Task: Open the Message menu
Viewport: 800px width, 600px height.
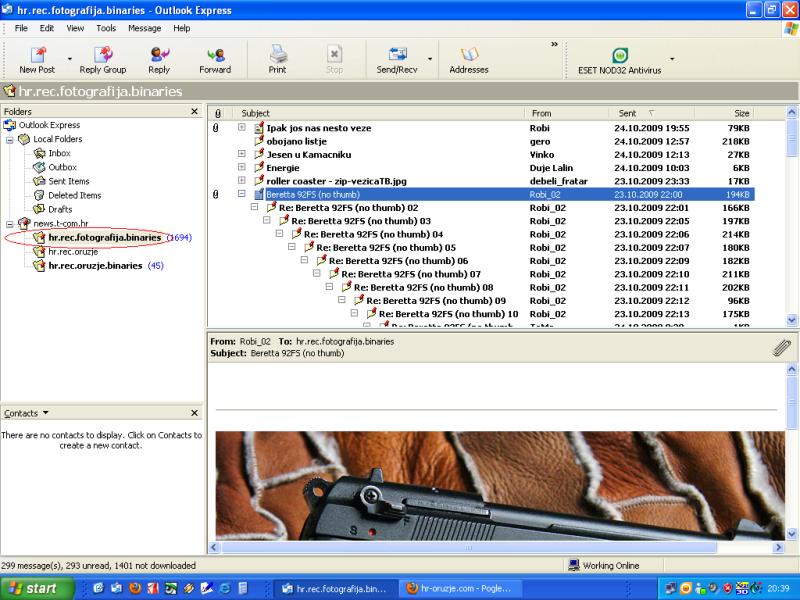Action: (144, 28)
